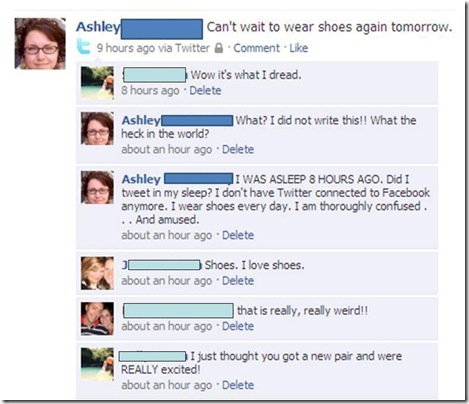469x404 pixels.
Task: Click Ashley's name in 'heck in the world' comment
Action: point(141,120)
